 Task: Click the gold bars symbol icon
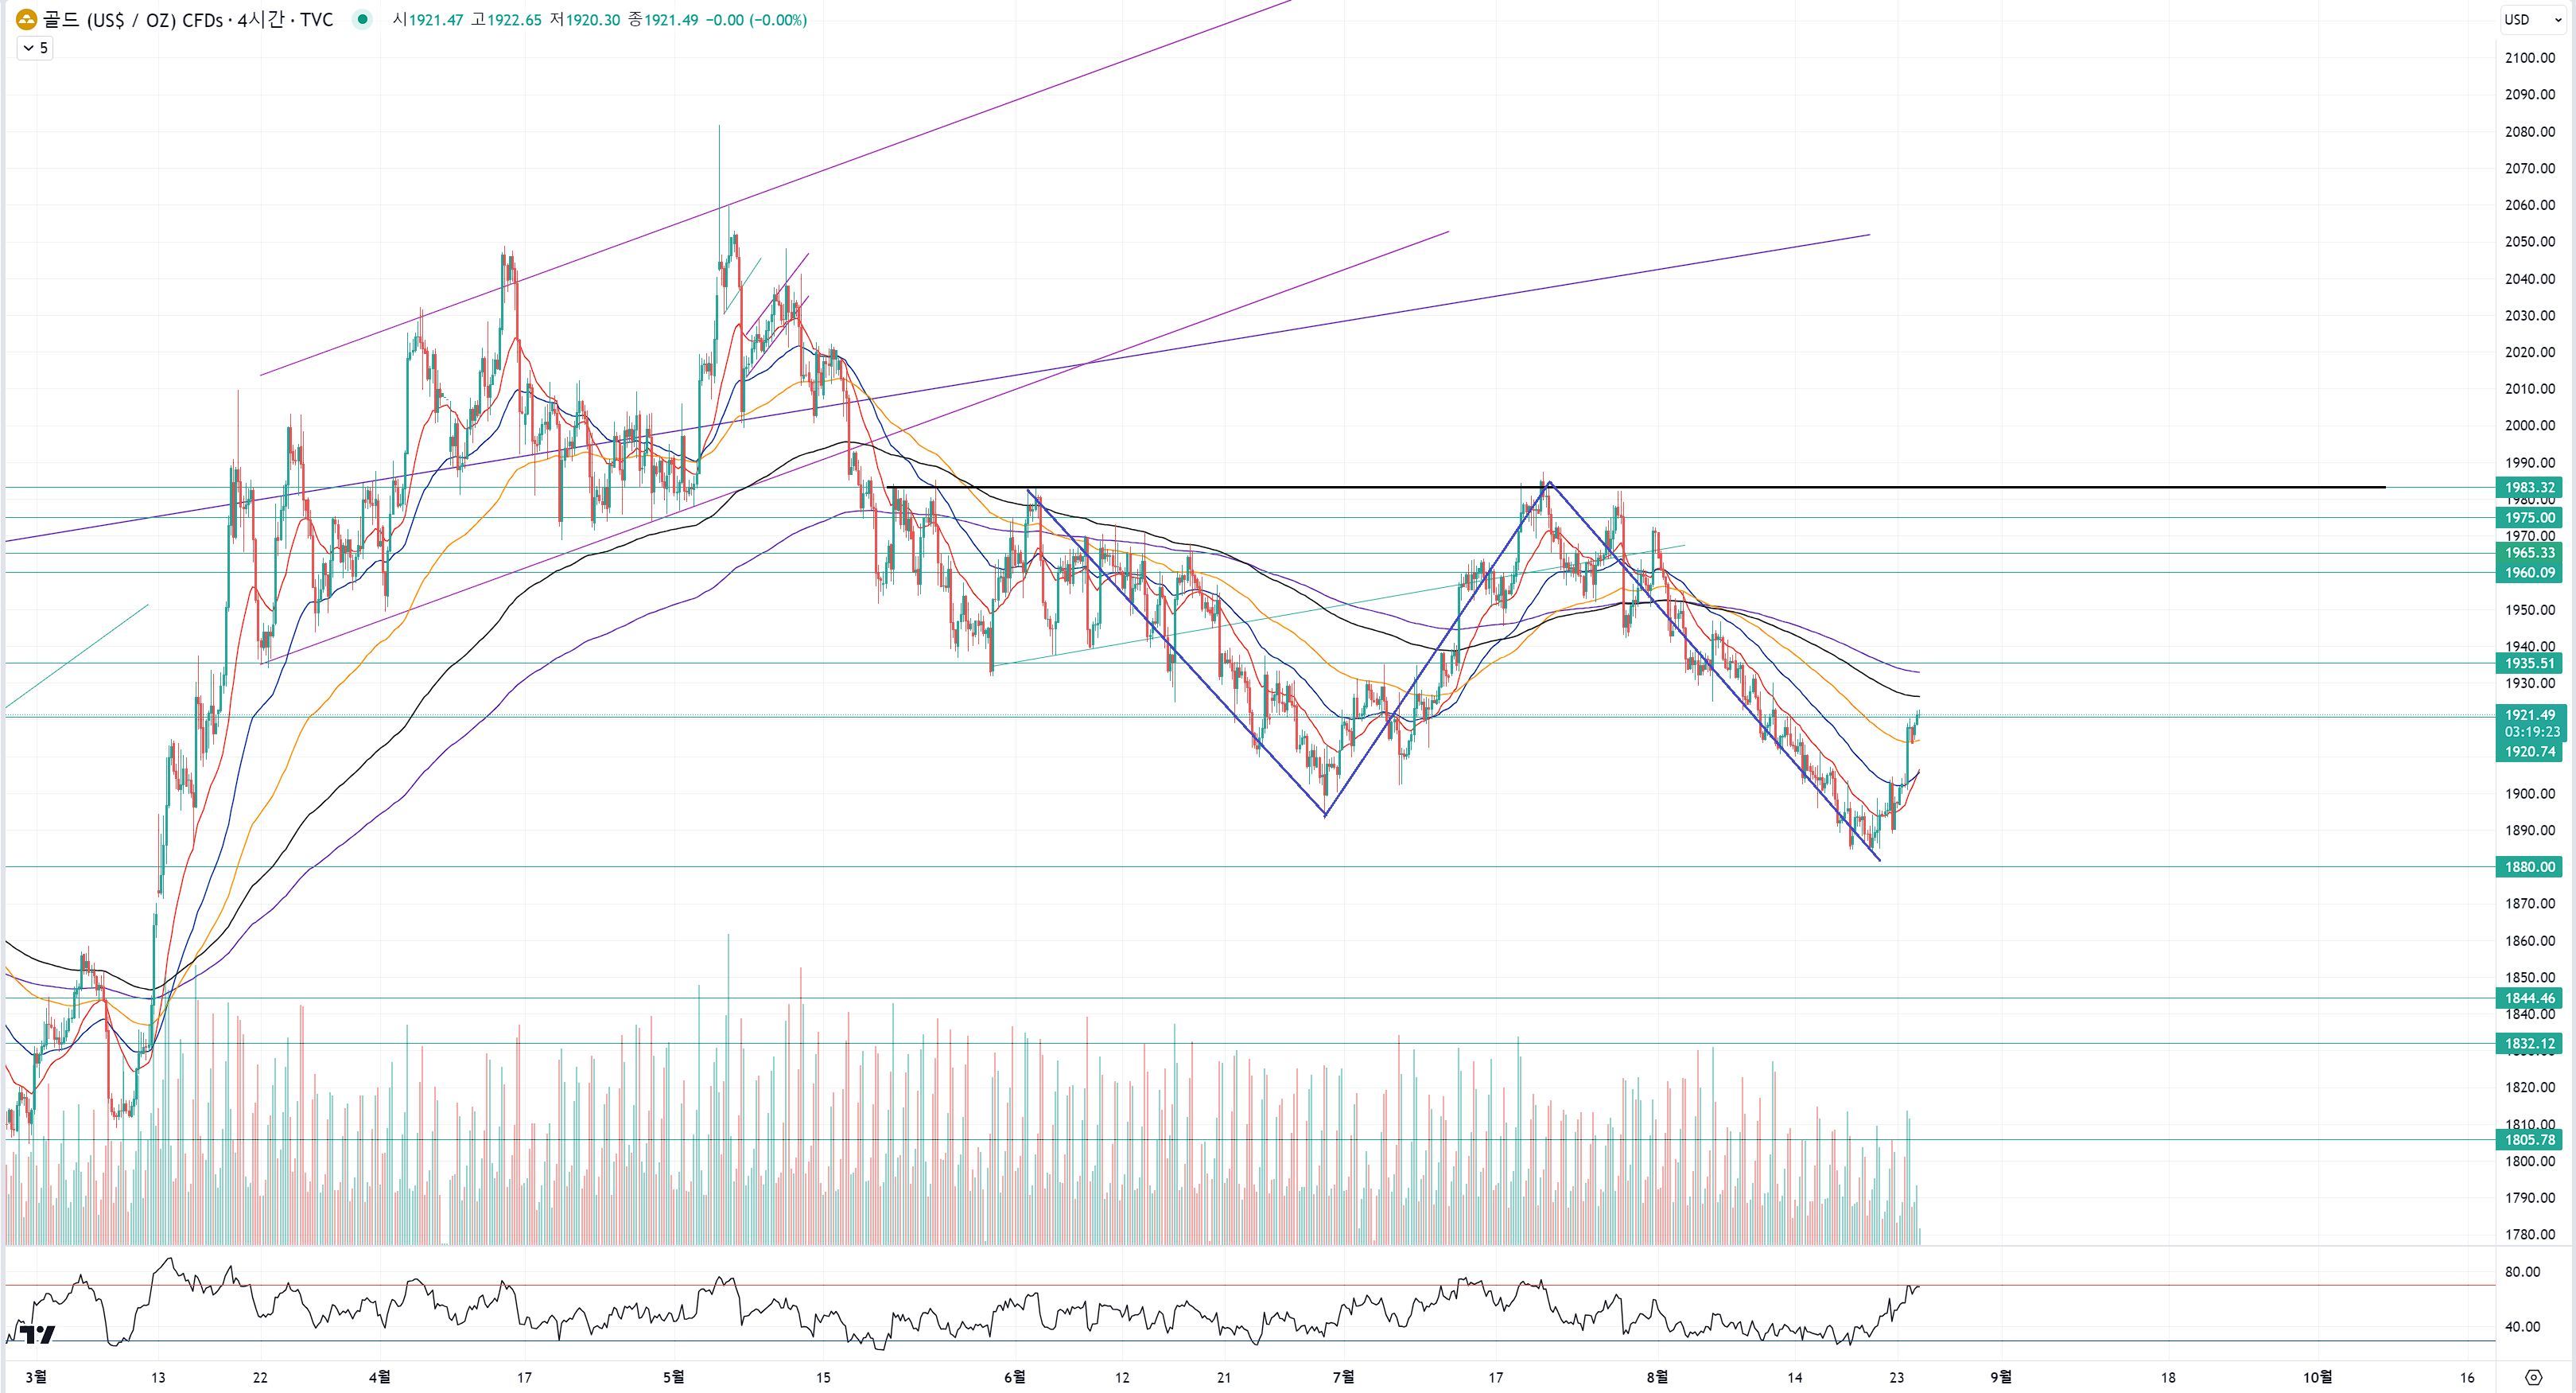tap(26, 19)
